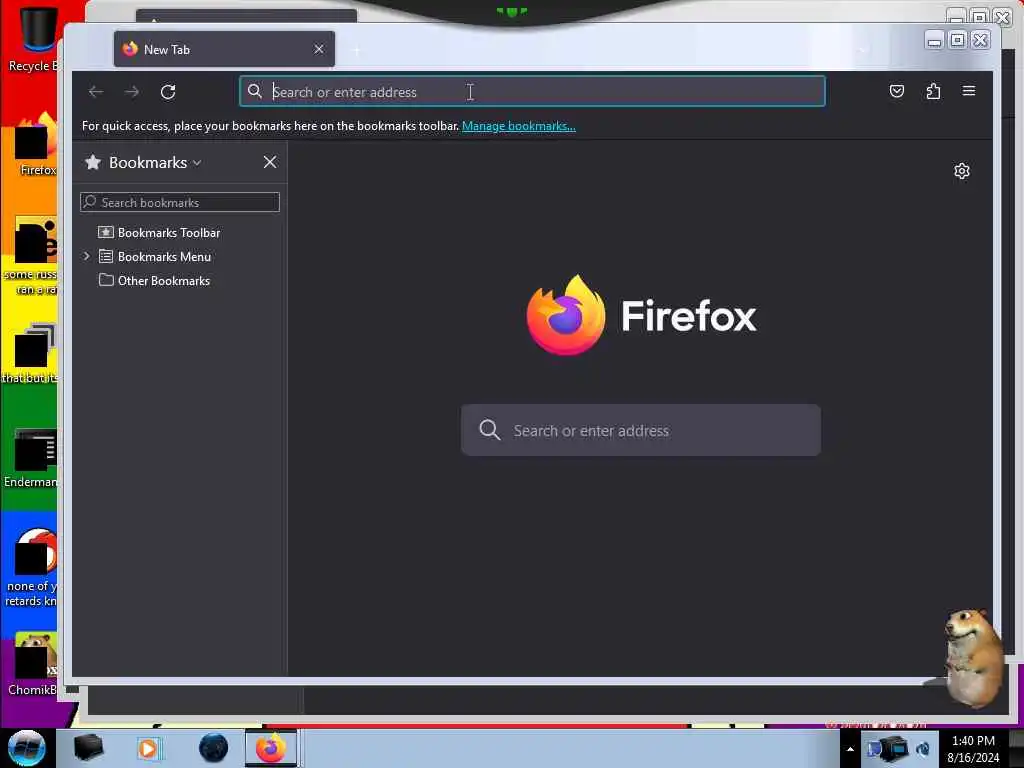The height and width of the screenshot is (768, 1024).
Task: Open the dark globe taskbar icon
Action: coord(214,748)
